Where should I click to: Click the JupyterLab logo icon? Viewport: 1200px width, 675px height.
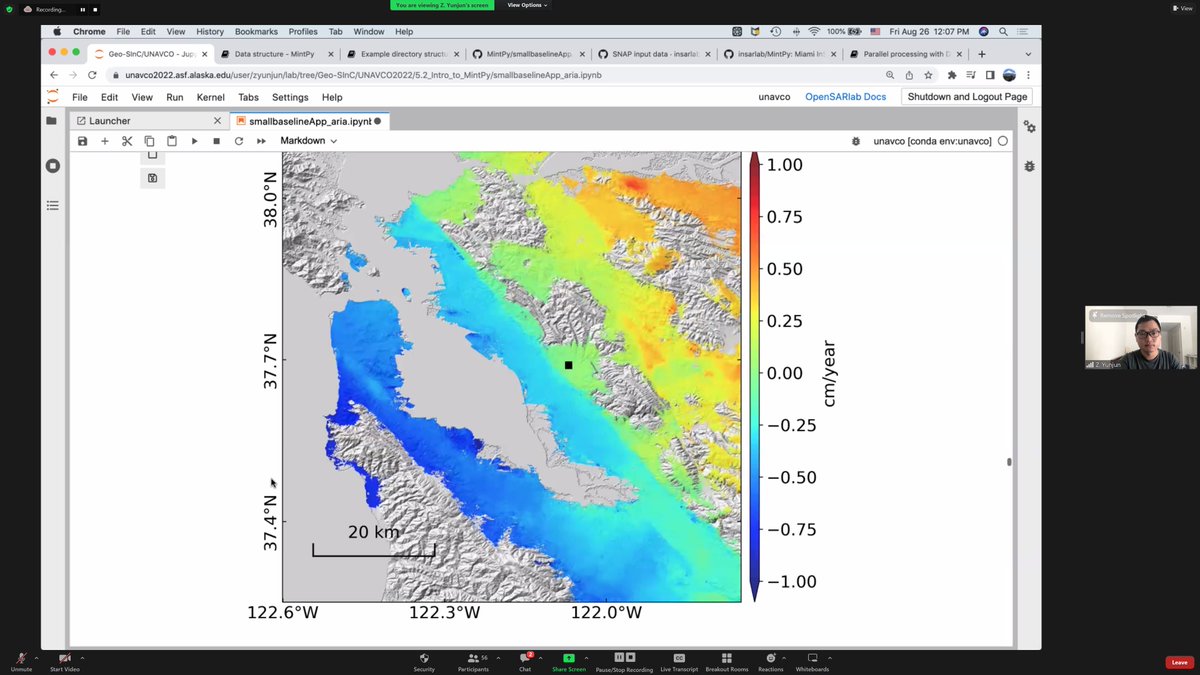(52, 97)
